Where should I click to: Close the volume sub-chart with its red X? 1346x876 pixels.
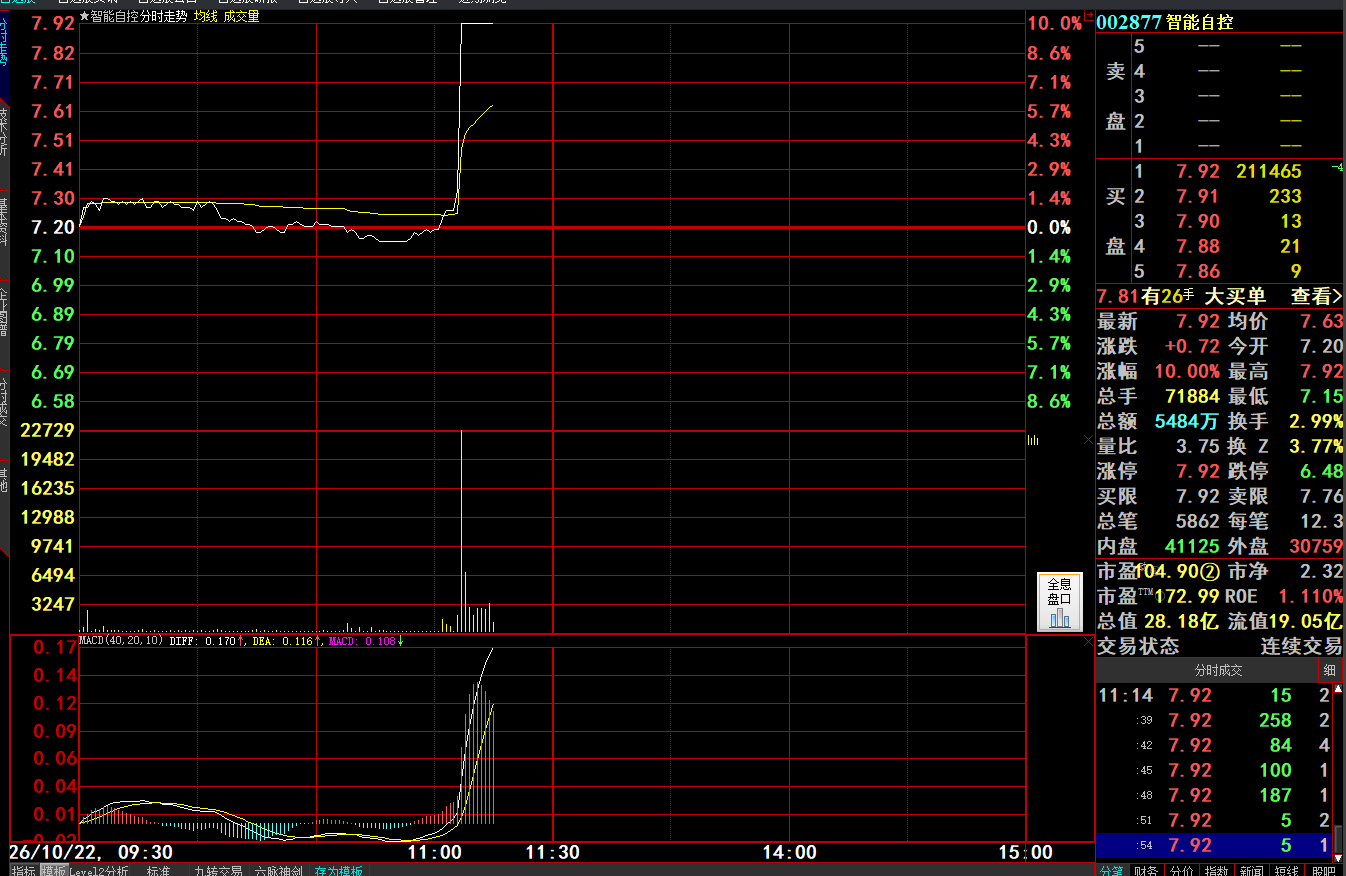[1089, 440]
